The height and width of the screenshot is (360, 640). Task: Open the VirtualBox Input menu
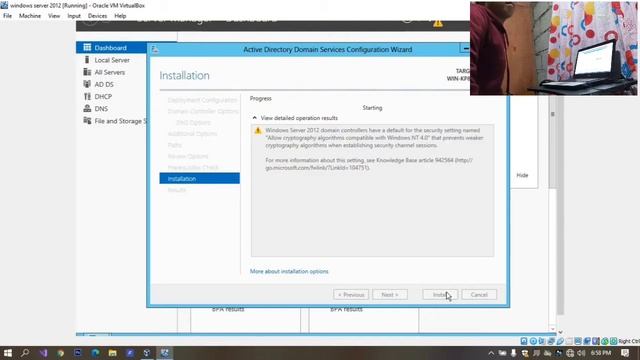coord(74,16)
